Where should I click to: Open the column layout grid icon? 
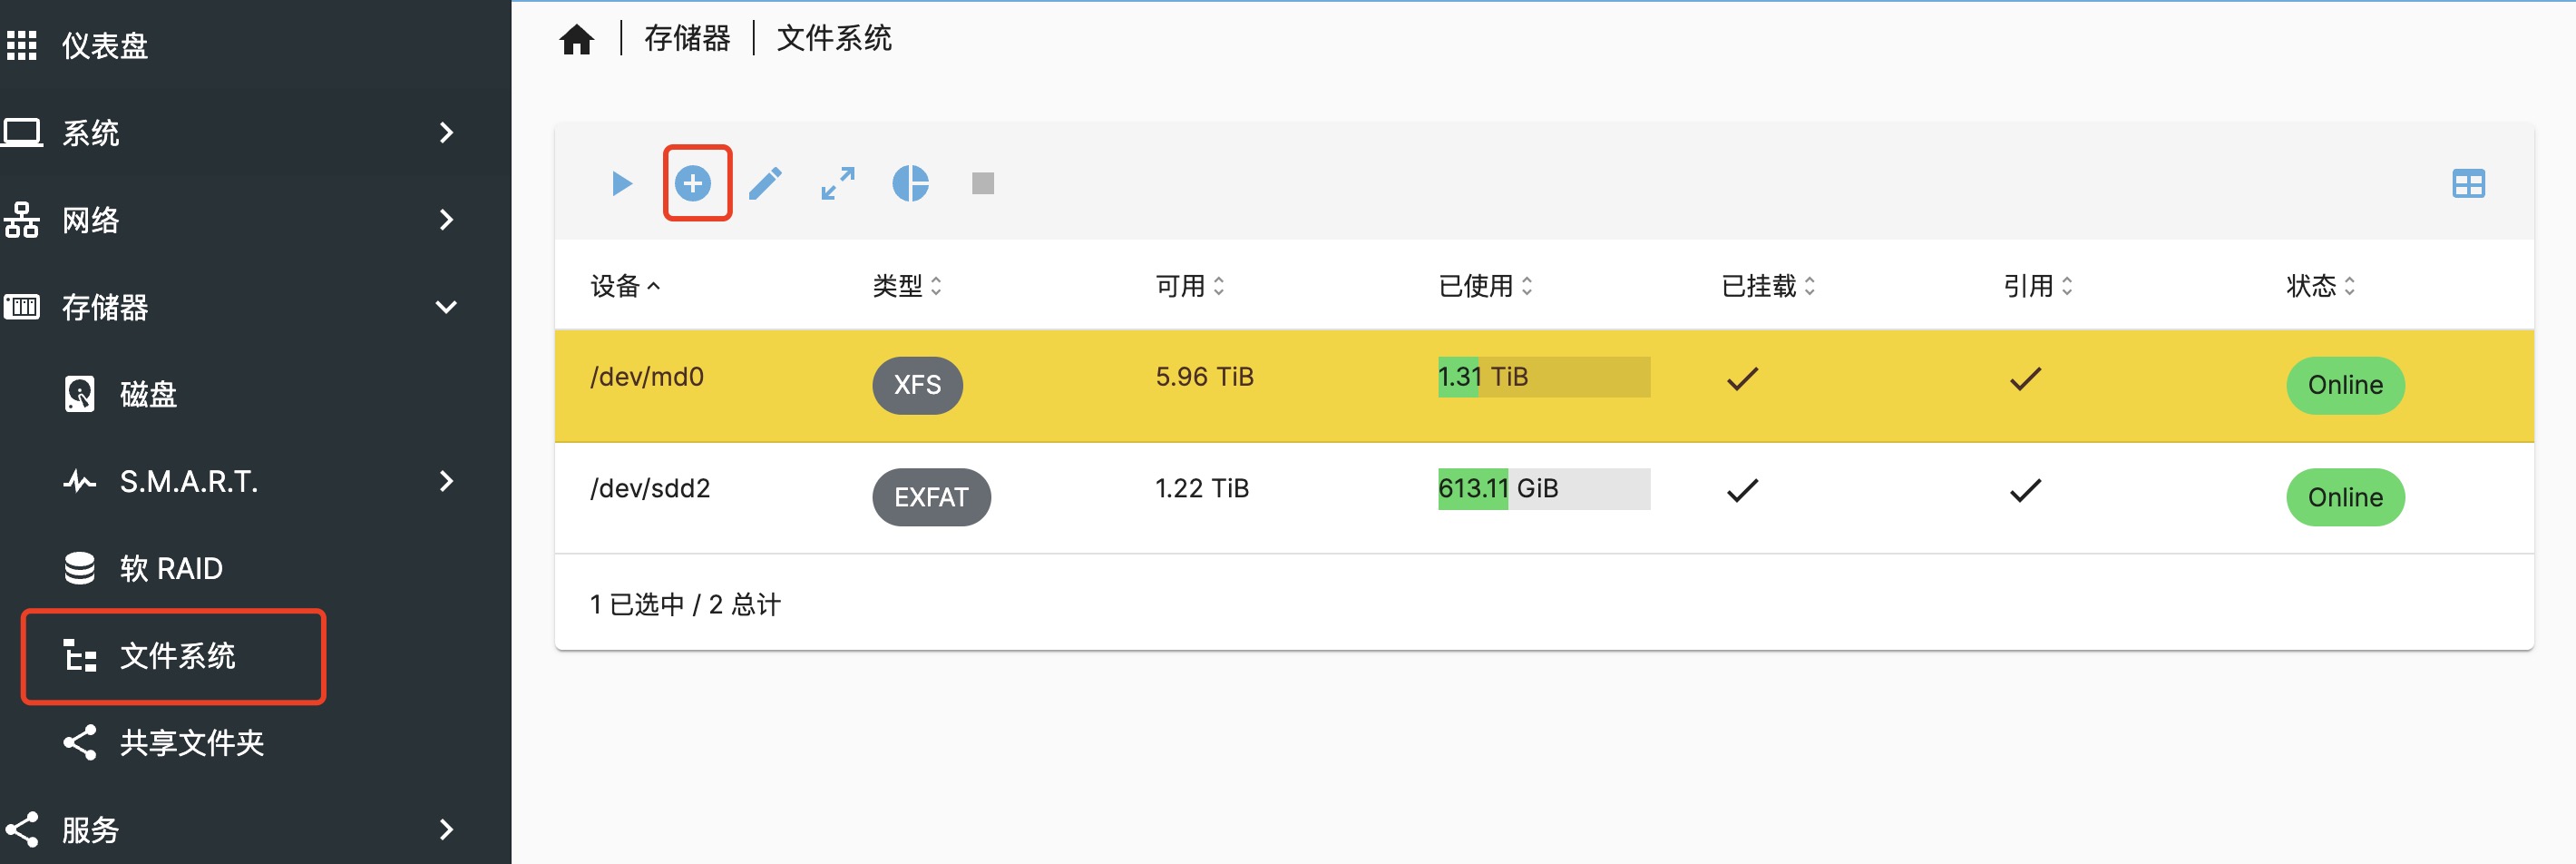[x=2467, y=184]
